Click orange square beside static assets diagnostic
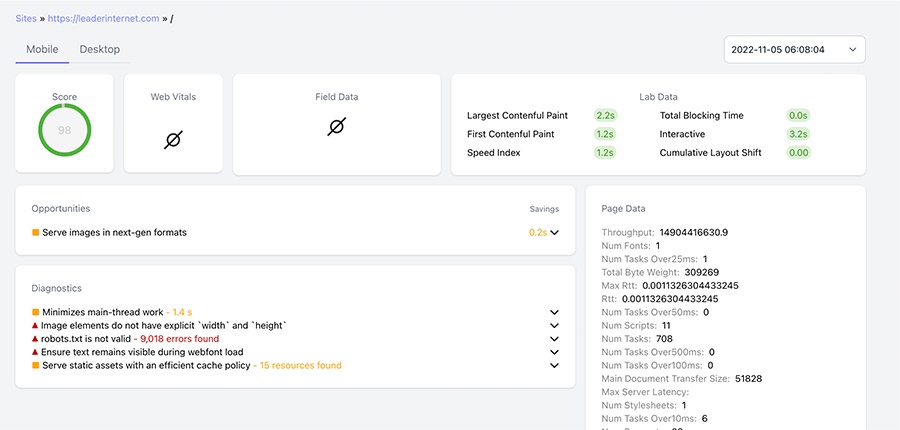Screen dimensions: 900x430 click(x=36, y=365)
